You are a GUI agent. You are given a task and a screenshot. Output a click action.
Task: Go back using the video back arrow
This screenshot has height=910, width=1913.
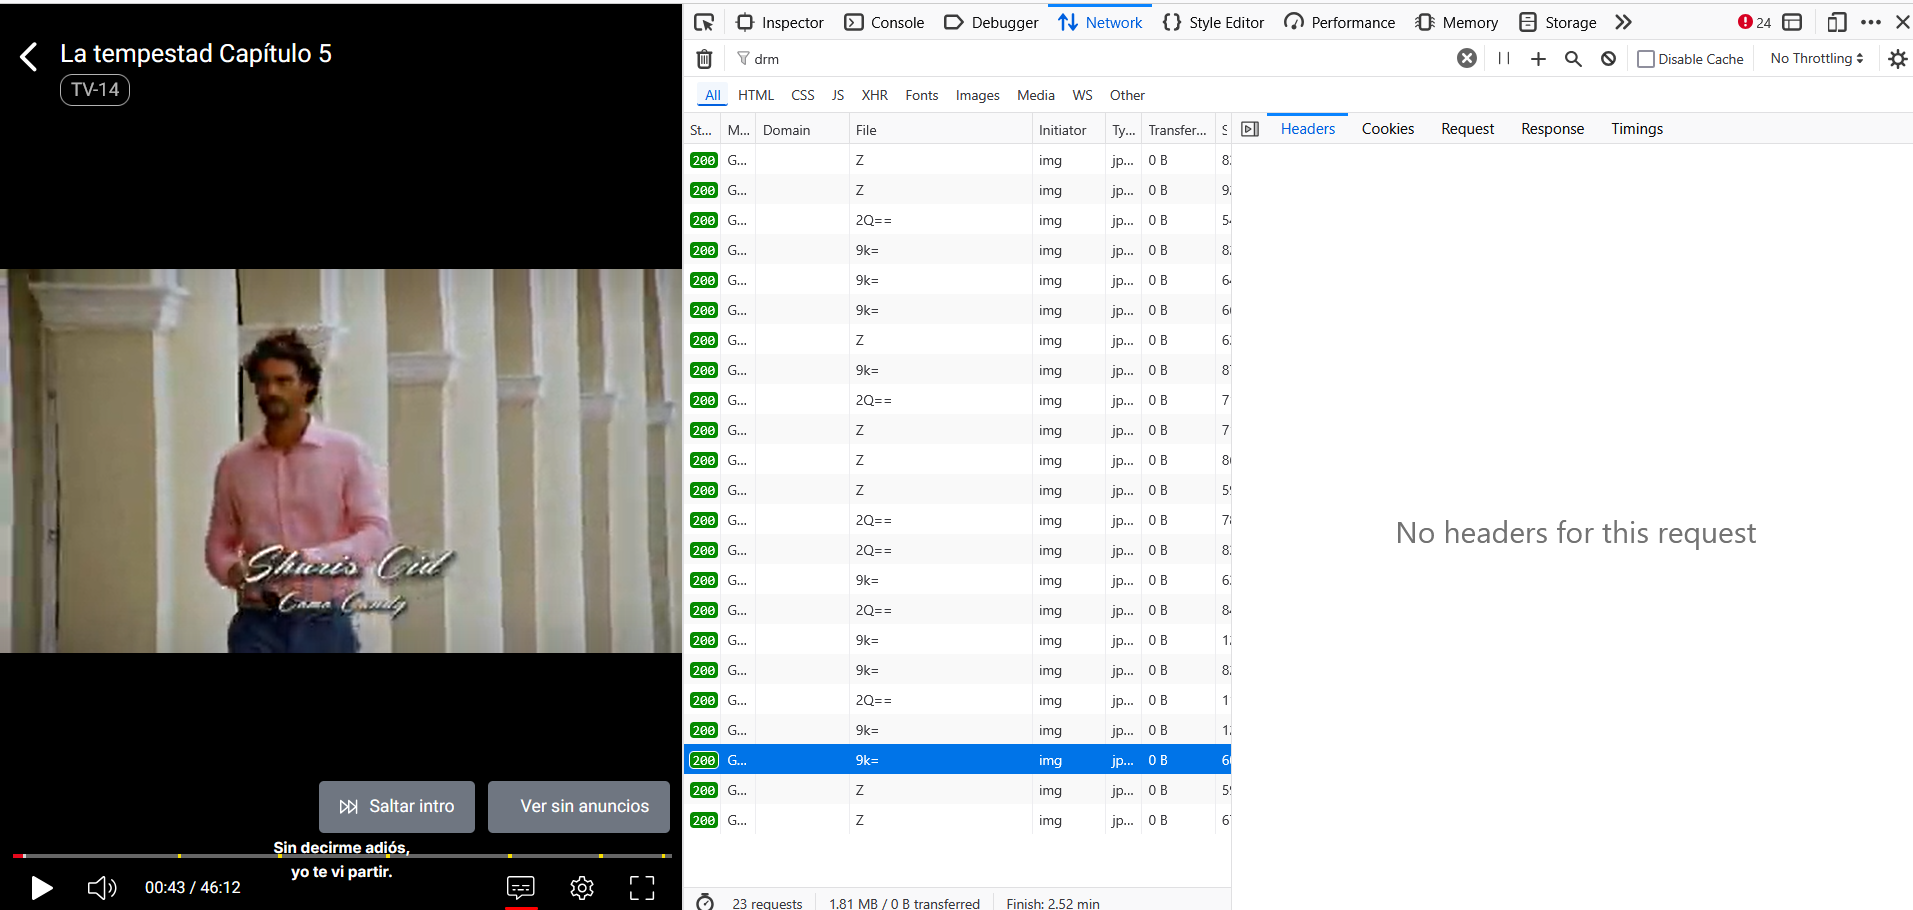click(x=29, y=57)
